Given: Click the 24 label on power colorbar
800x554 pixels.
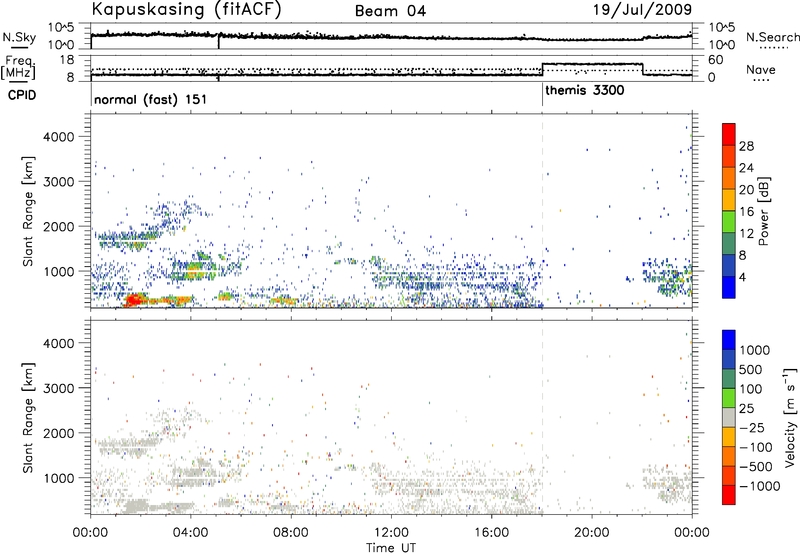Looking at the screenshot, I should point(746,168).
